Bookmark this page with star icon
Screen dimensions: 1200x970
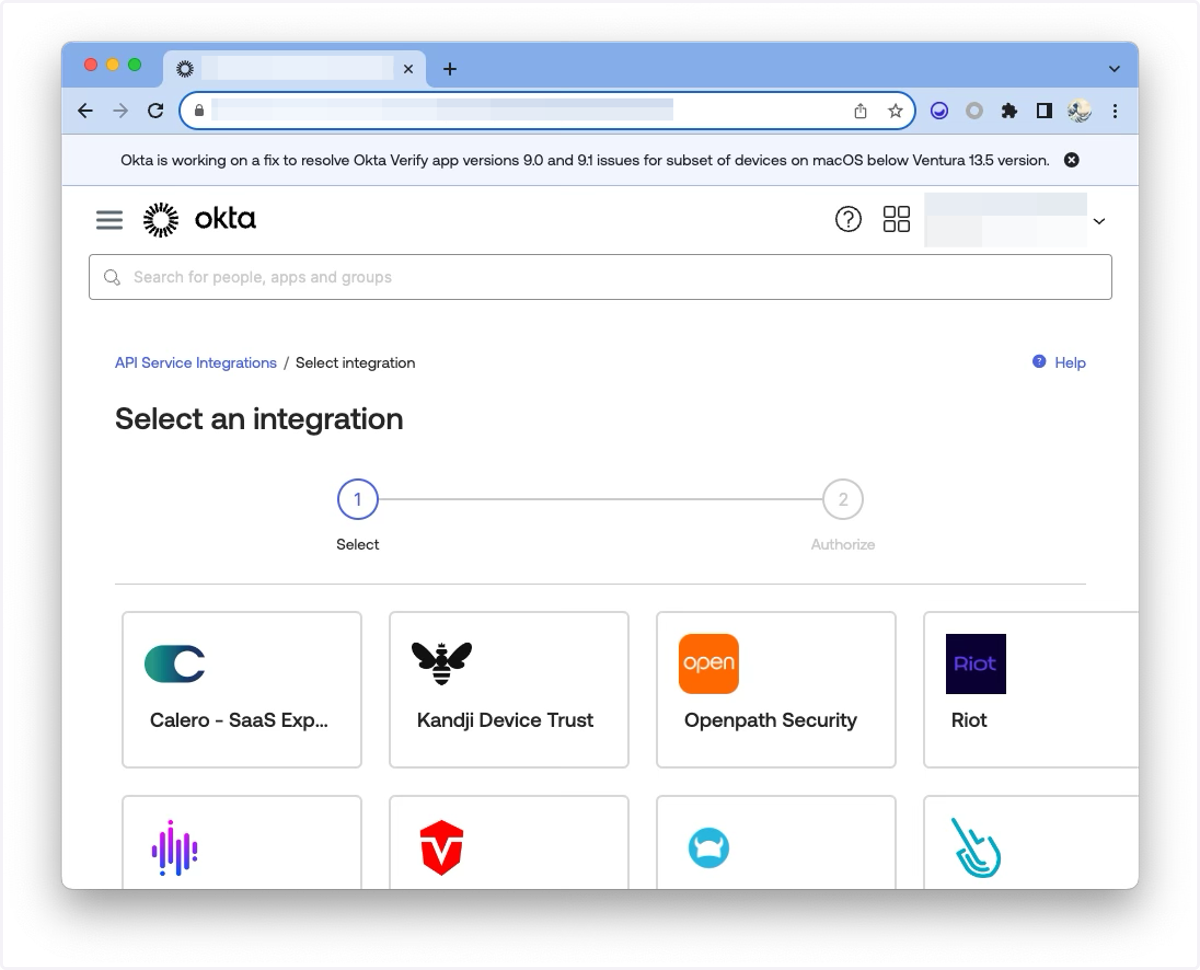tap(895, 111)
